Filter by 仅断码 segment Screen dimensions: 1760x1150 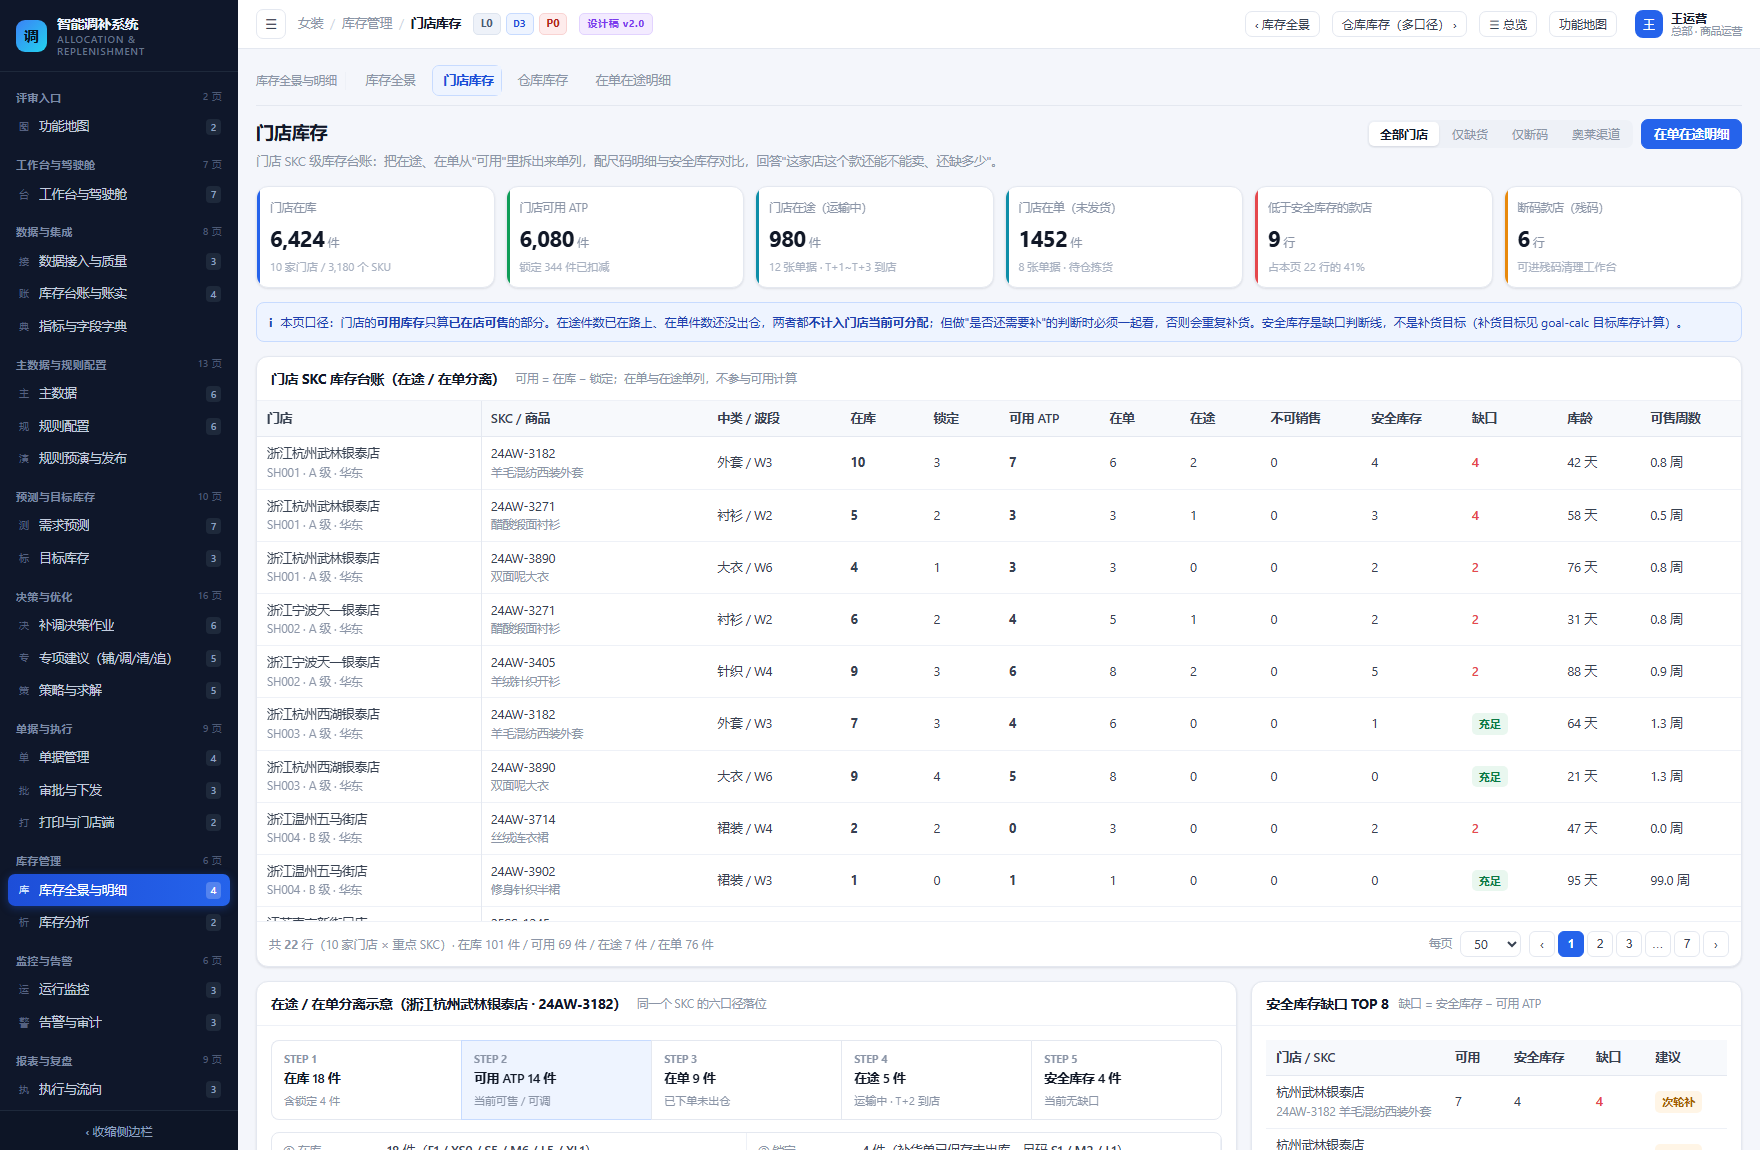click(1529, 134)
